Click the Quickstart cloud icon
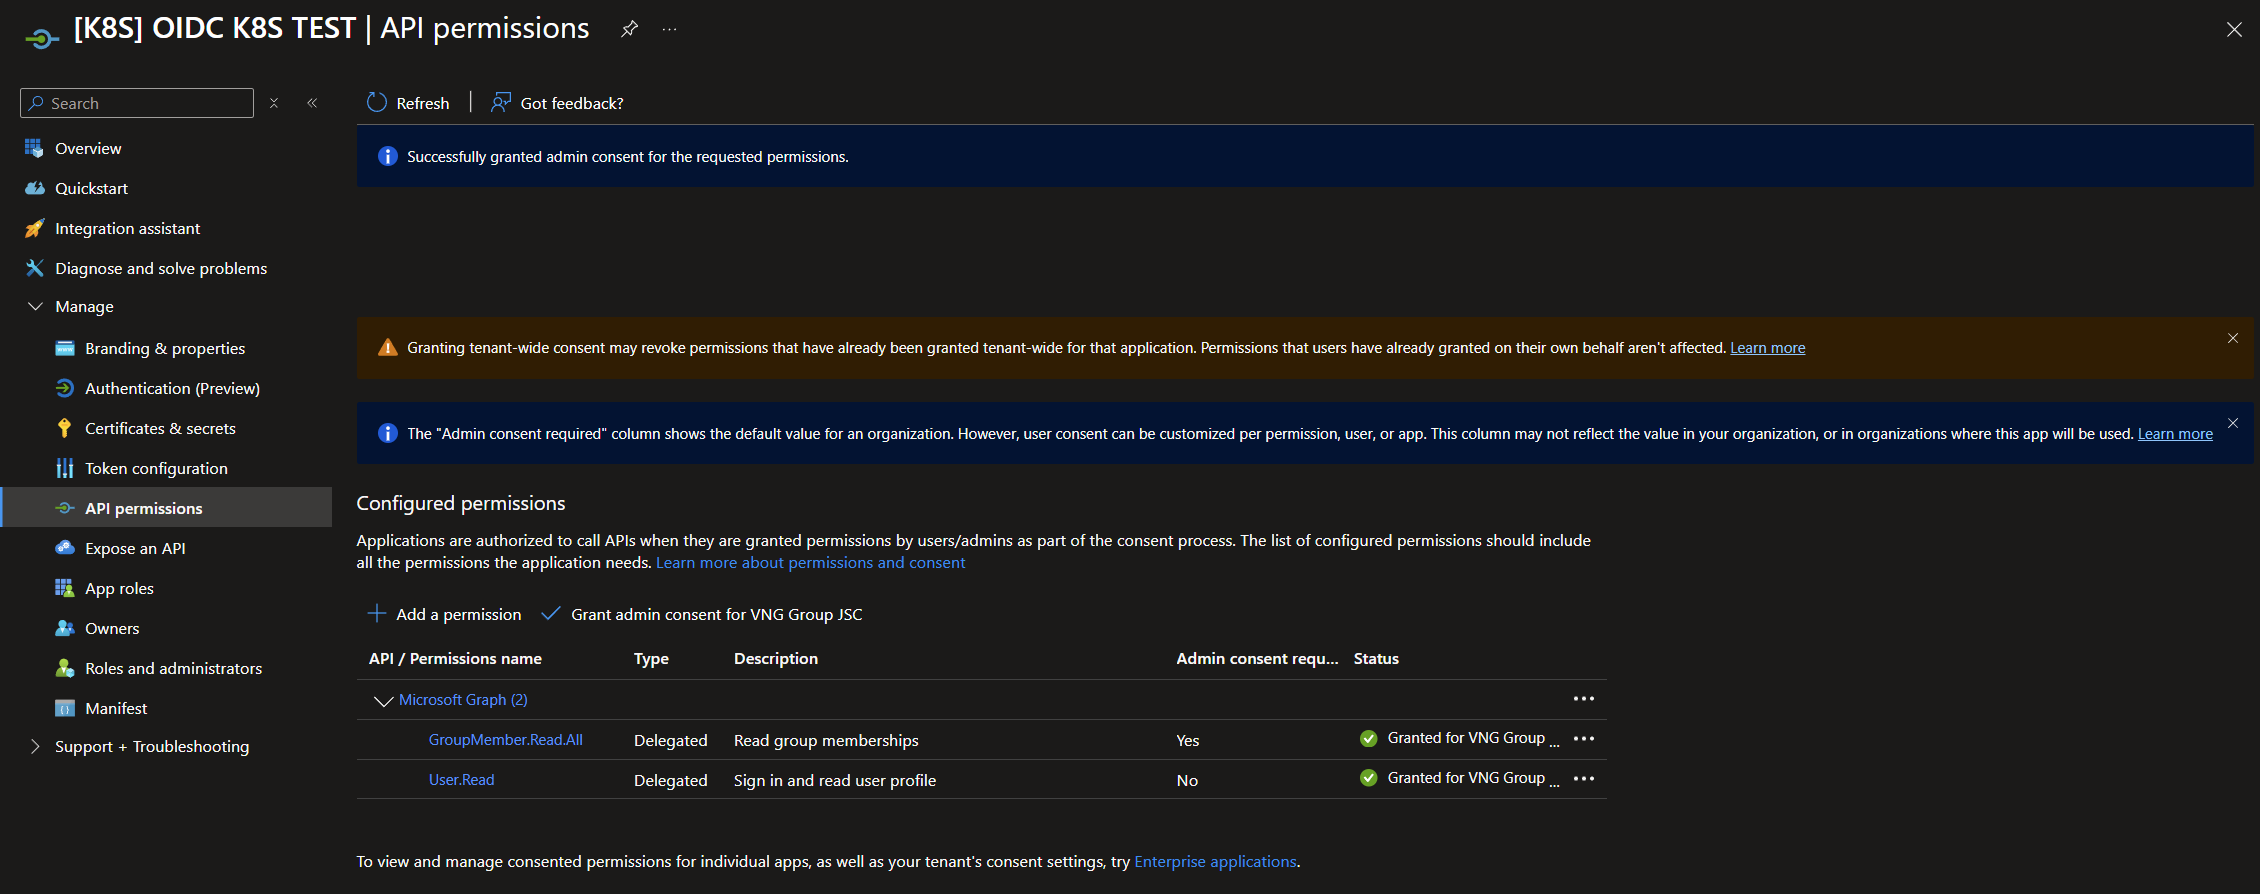This screenshot has width=2260, height=894. coord(34,188)
